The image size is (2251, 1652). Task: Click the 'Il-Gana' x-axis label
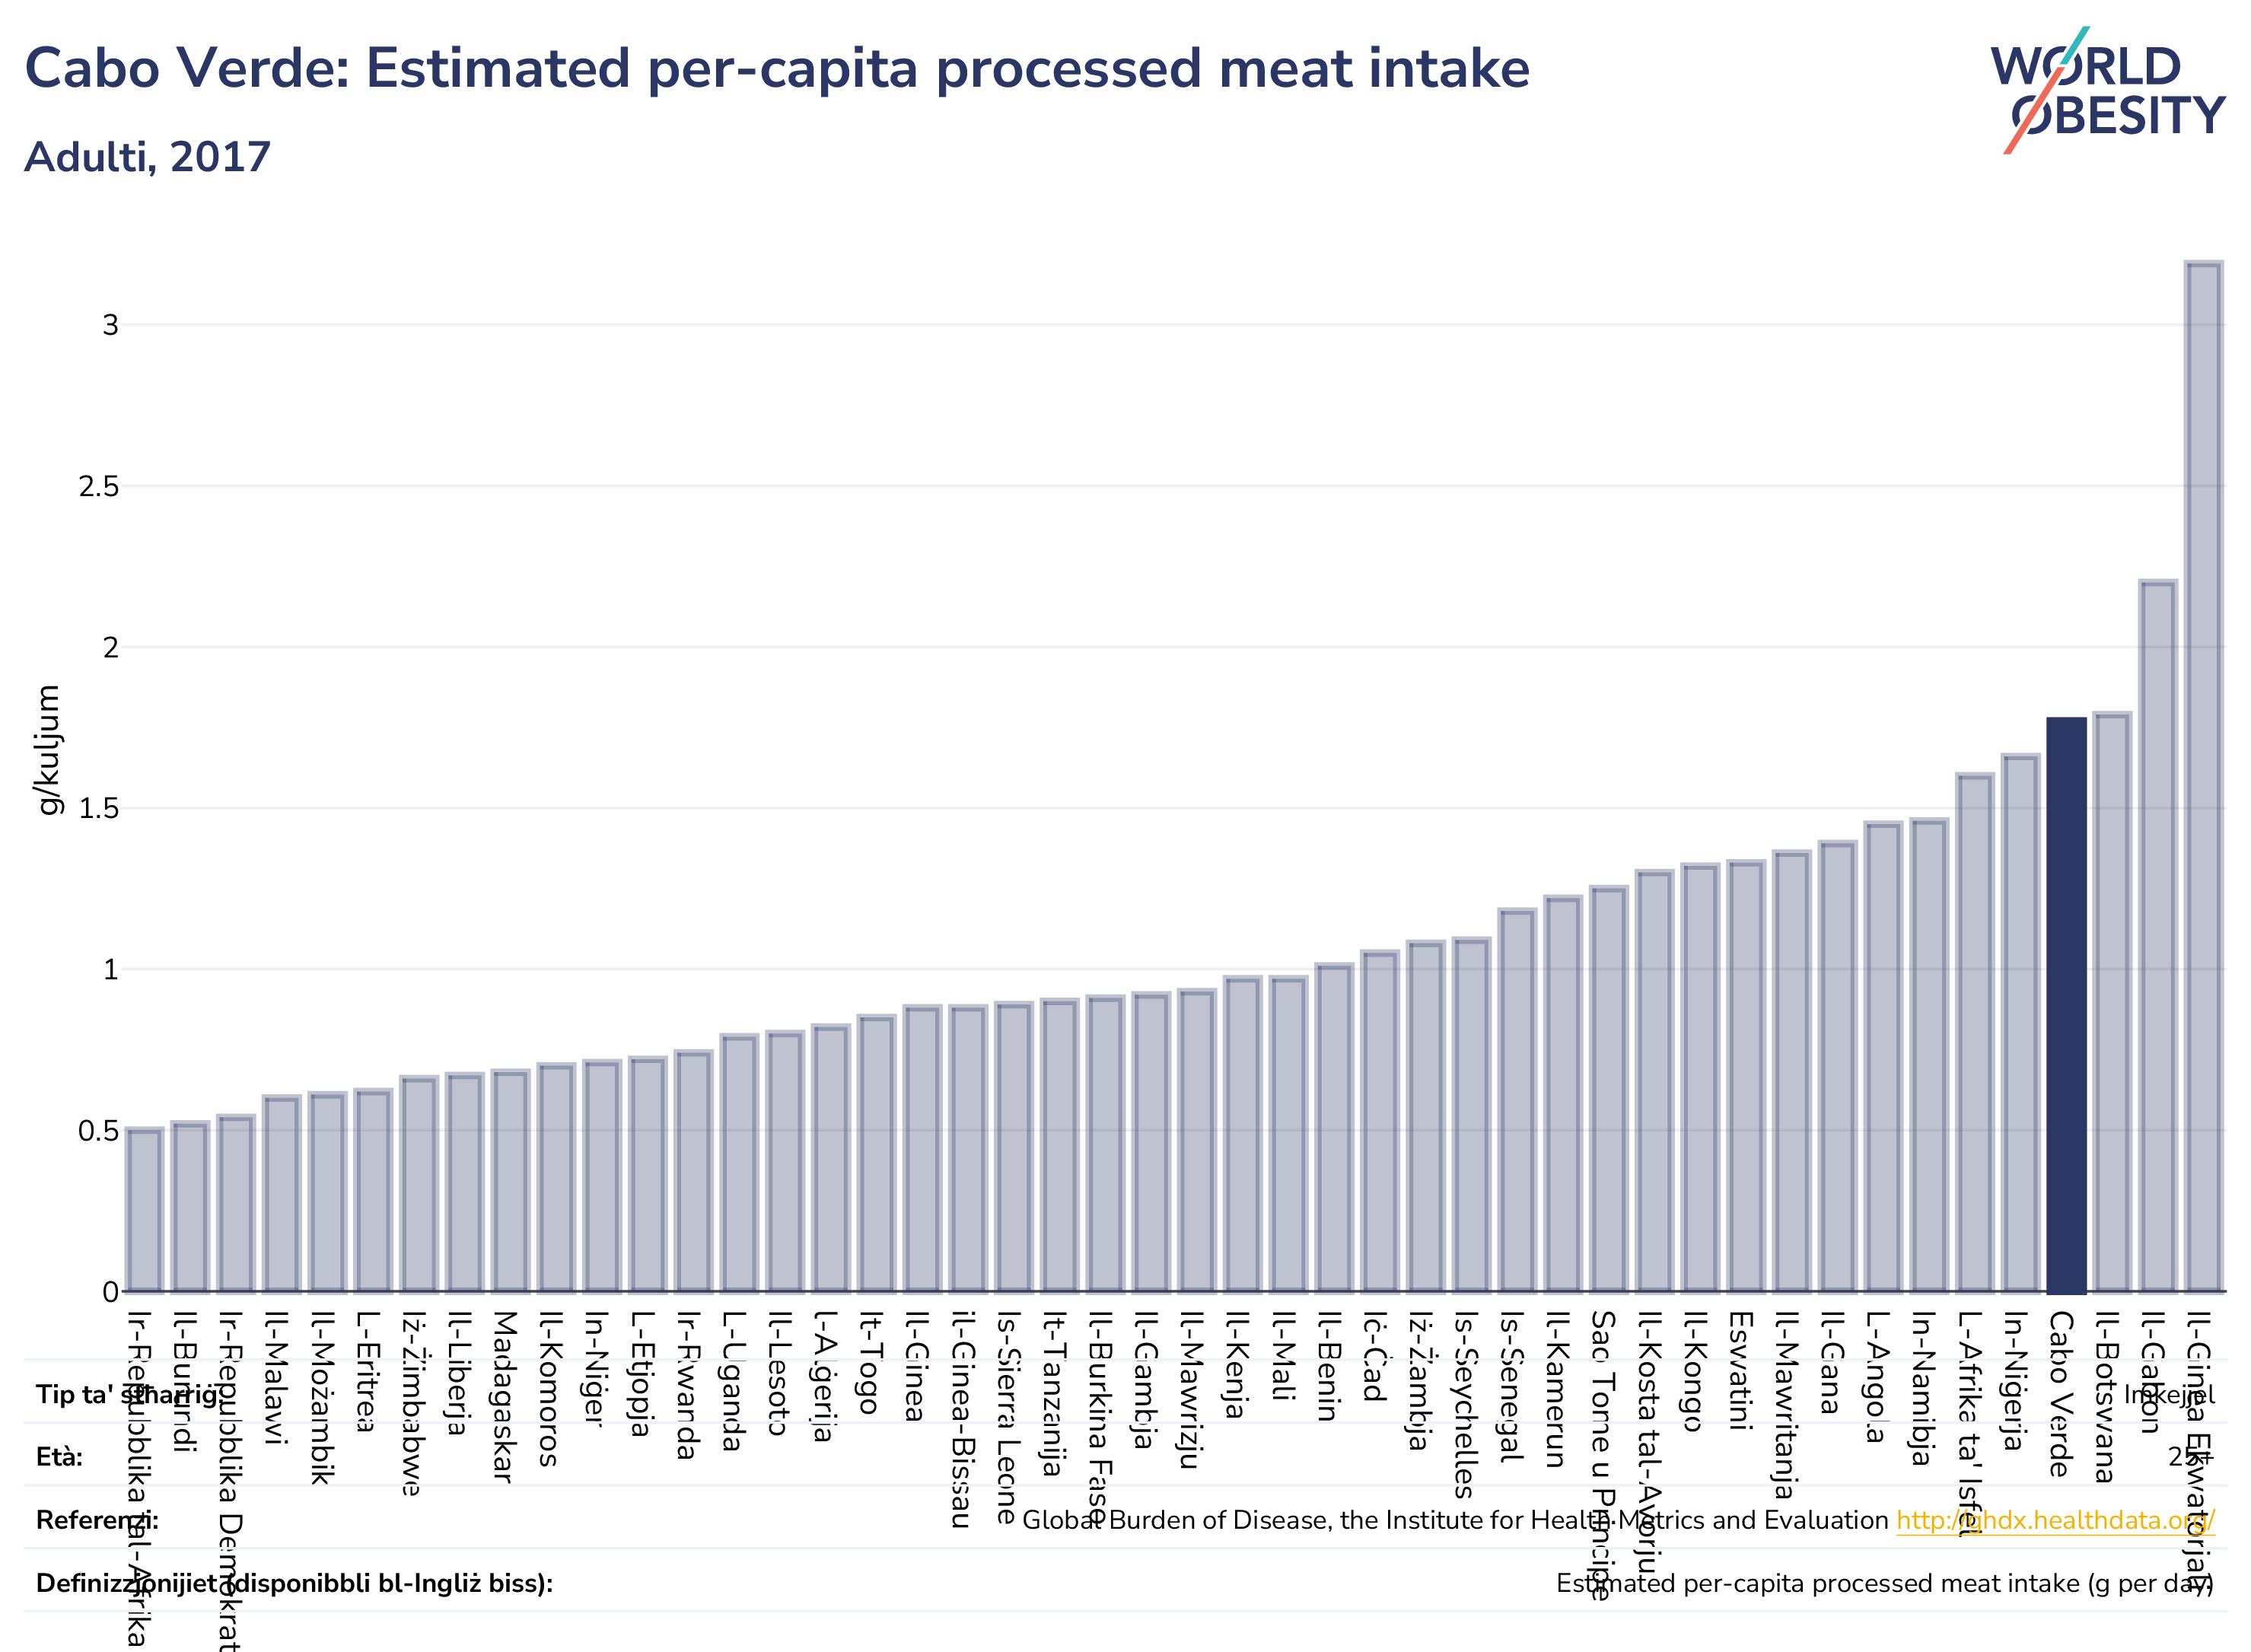pyautogui.click(x=1829, y=1363)
